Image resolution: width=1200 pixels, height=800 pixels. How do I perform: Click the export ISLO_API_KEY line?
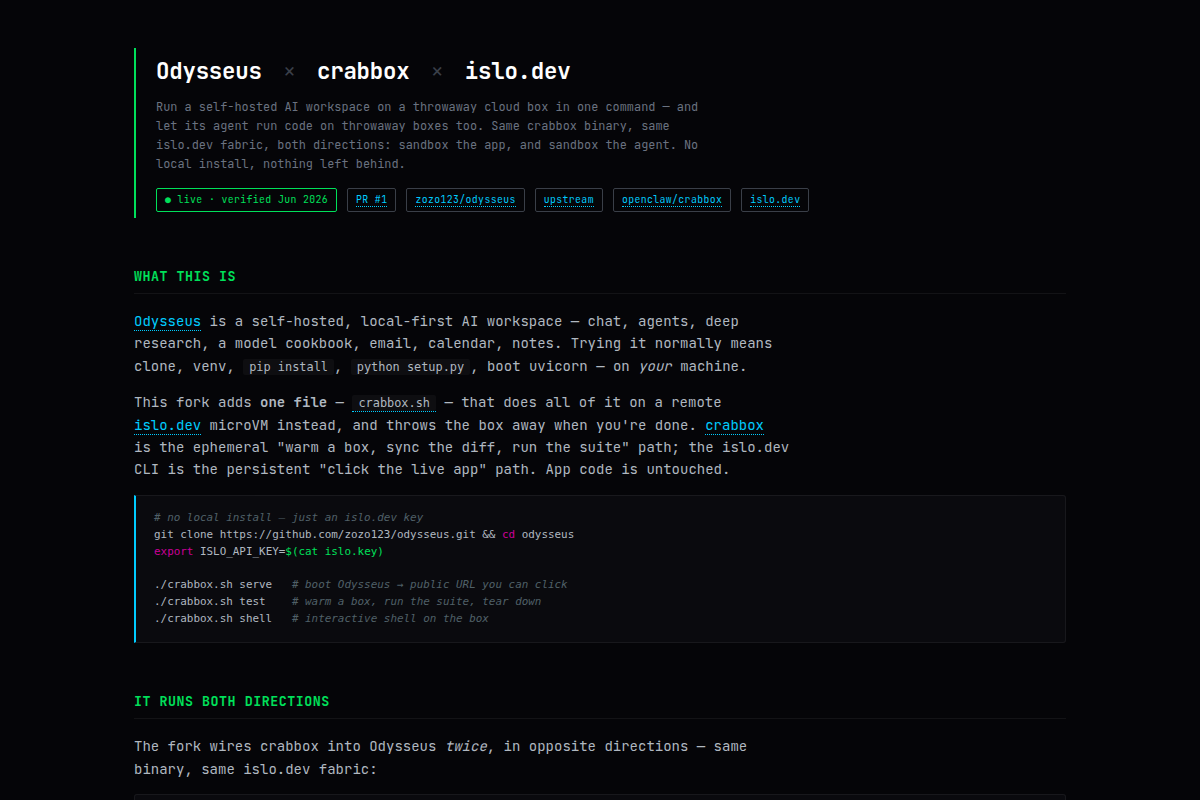point(269,551)
